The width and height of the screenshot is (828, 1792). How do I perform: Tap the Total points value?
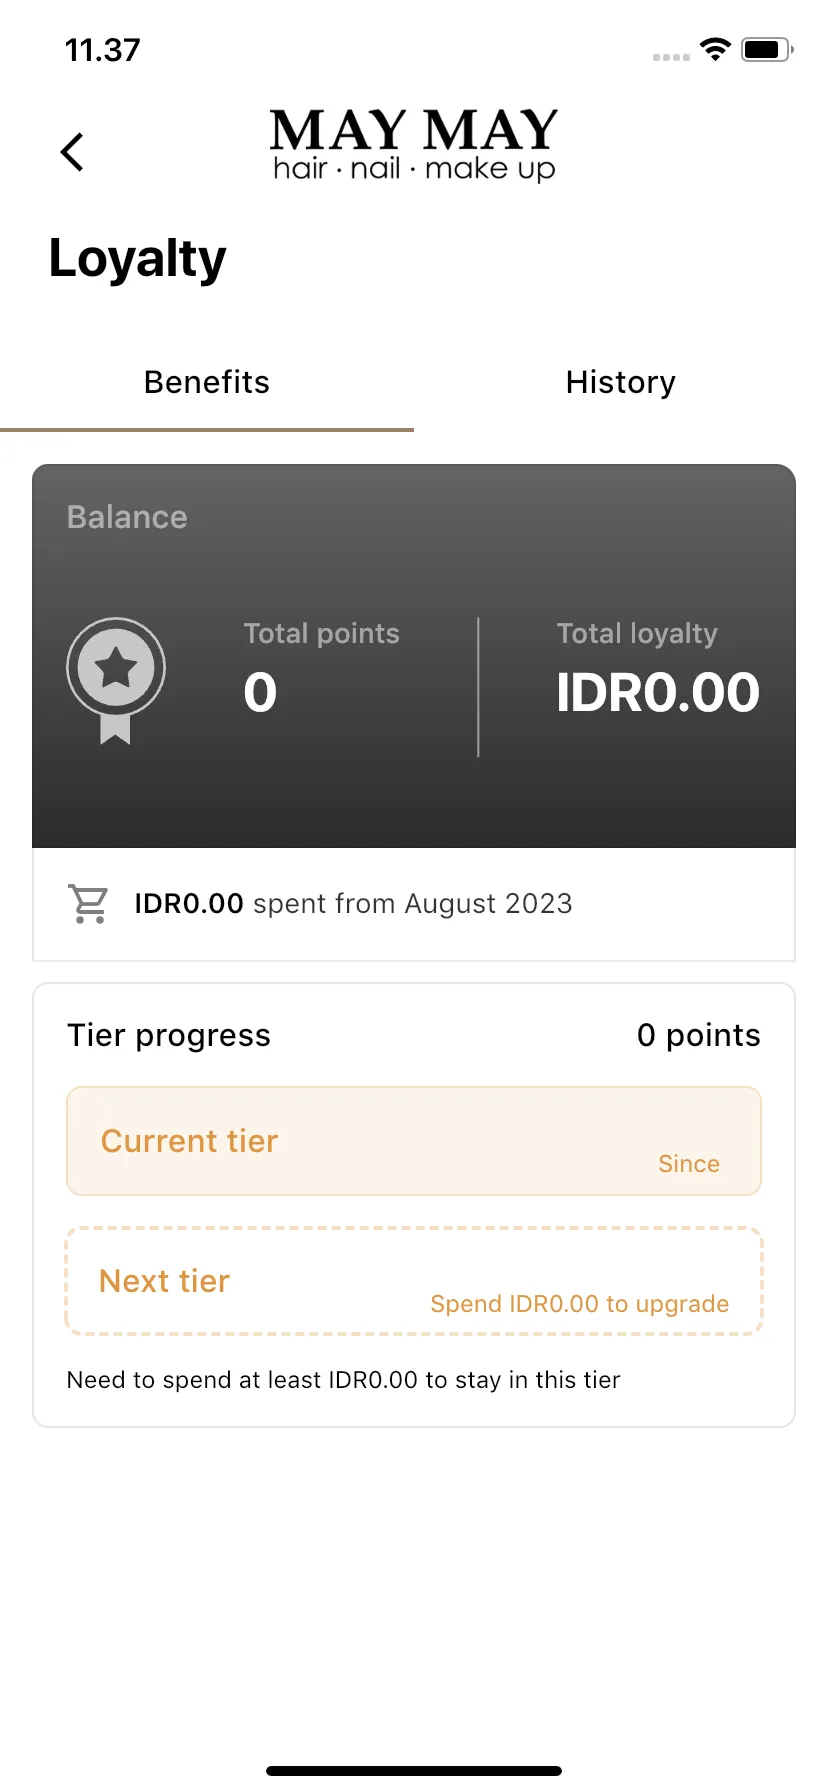coord(260,692)
